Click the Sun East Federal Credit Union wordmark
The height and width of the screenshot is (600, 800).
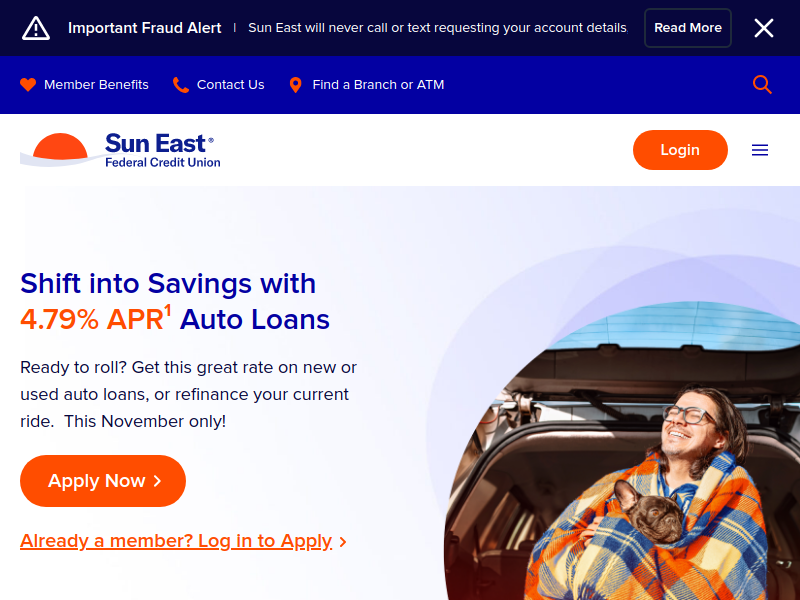click(162, 150)
